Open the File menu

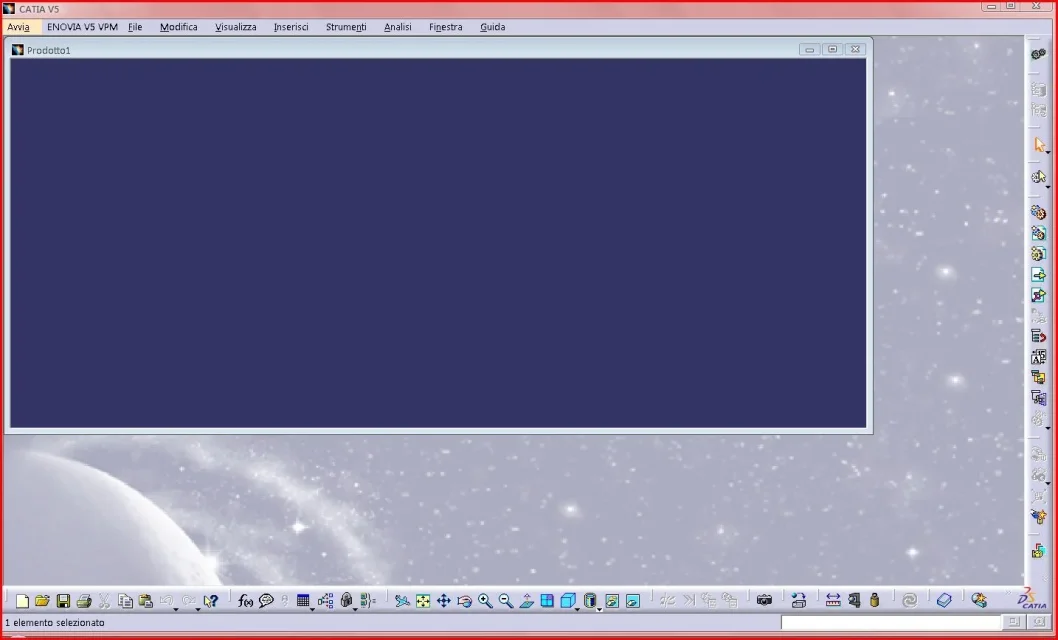click(135, 27)
